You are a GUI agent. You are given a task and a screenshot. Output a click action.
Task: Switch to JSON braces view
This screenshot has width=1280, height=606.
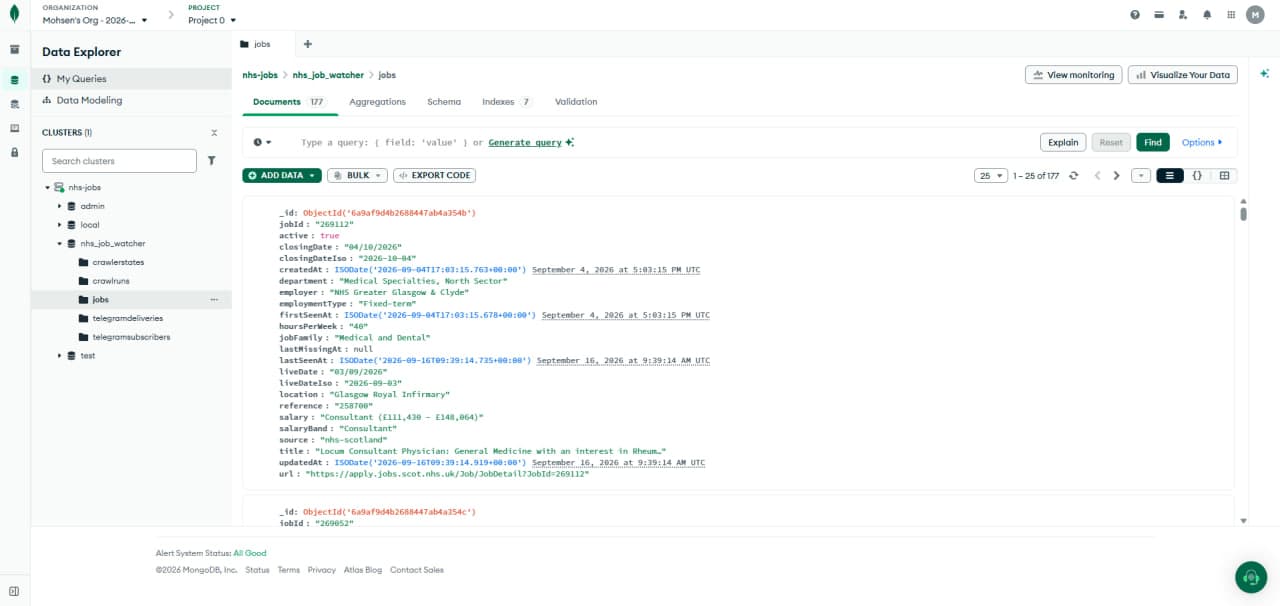(x=1197, y=176)
